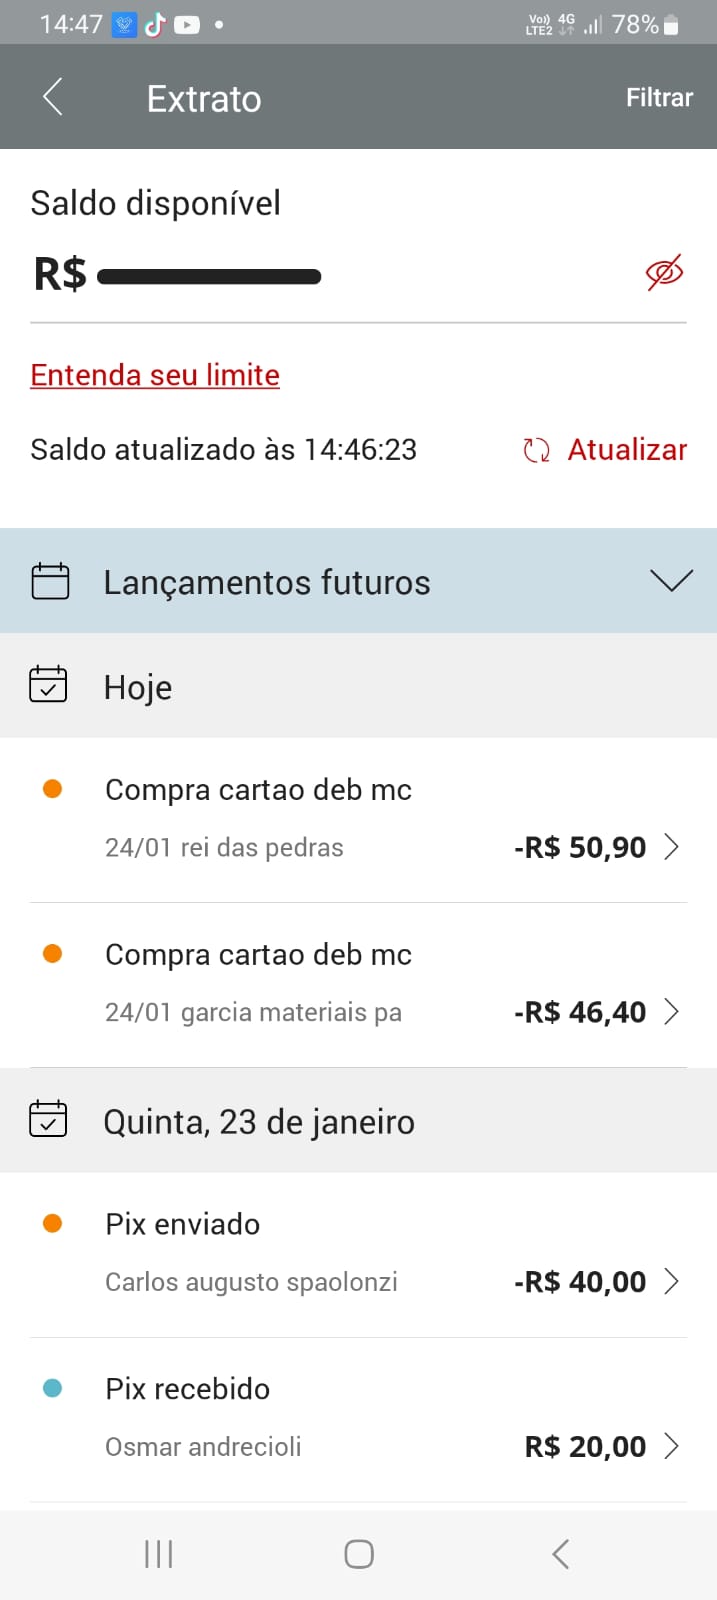
Task: Tap the orange dot on the rei das pedras purchase
Action: (52, 789)
